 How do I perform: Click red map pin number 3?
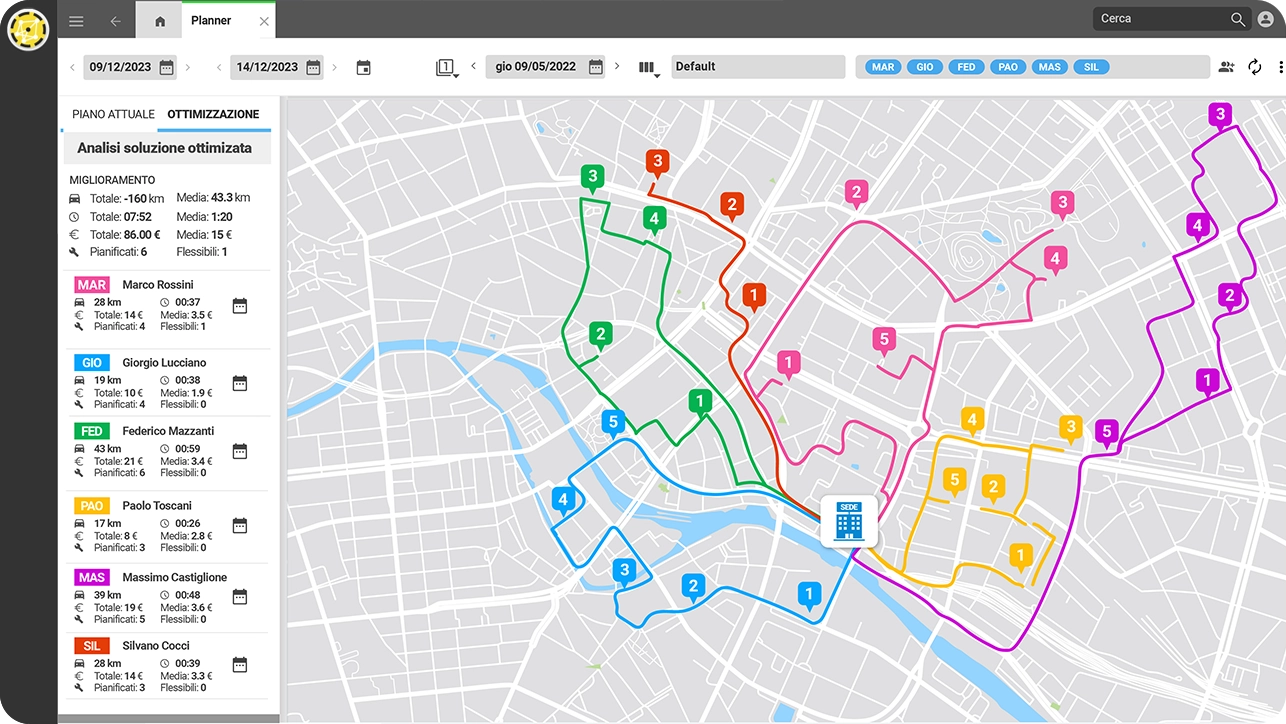click(656, 162)
